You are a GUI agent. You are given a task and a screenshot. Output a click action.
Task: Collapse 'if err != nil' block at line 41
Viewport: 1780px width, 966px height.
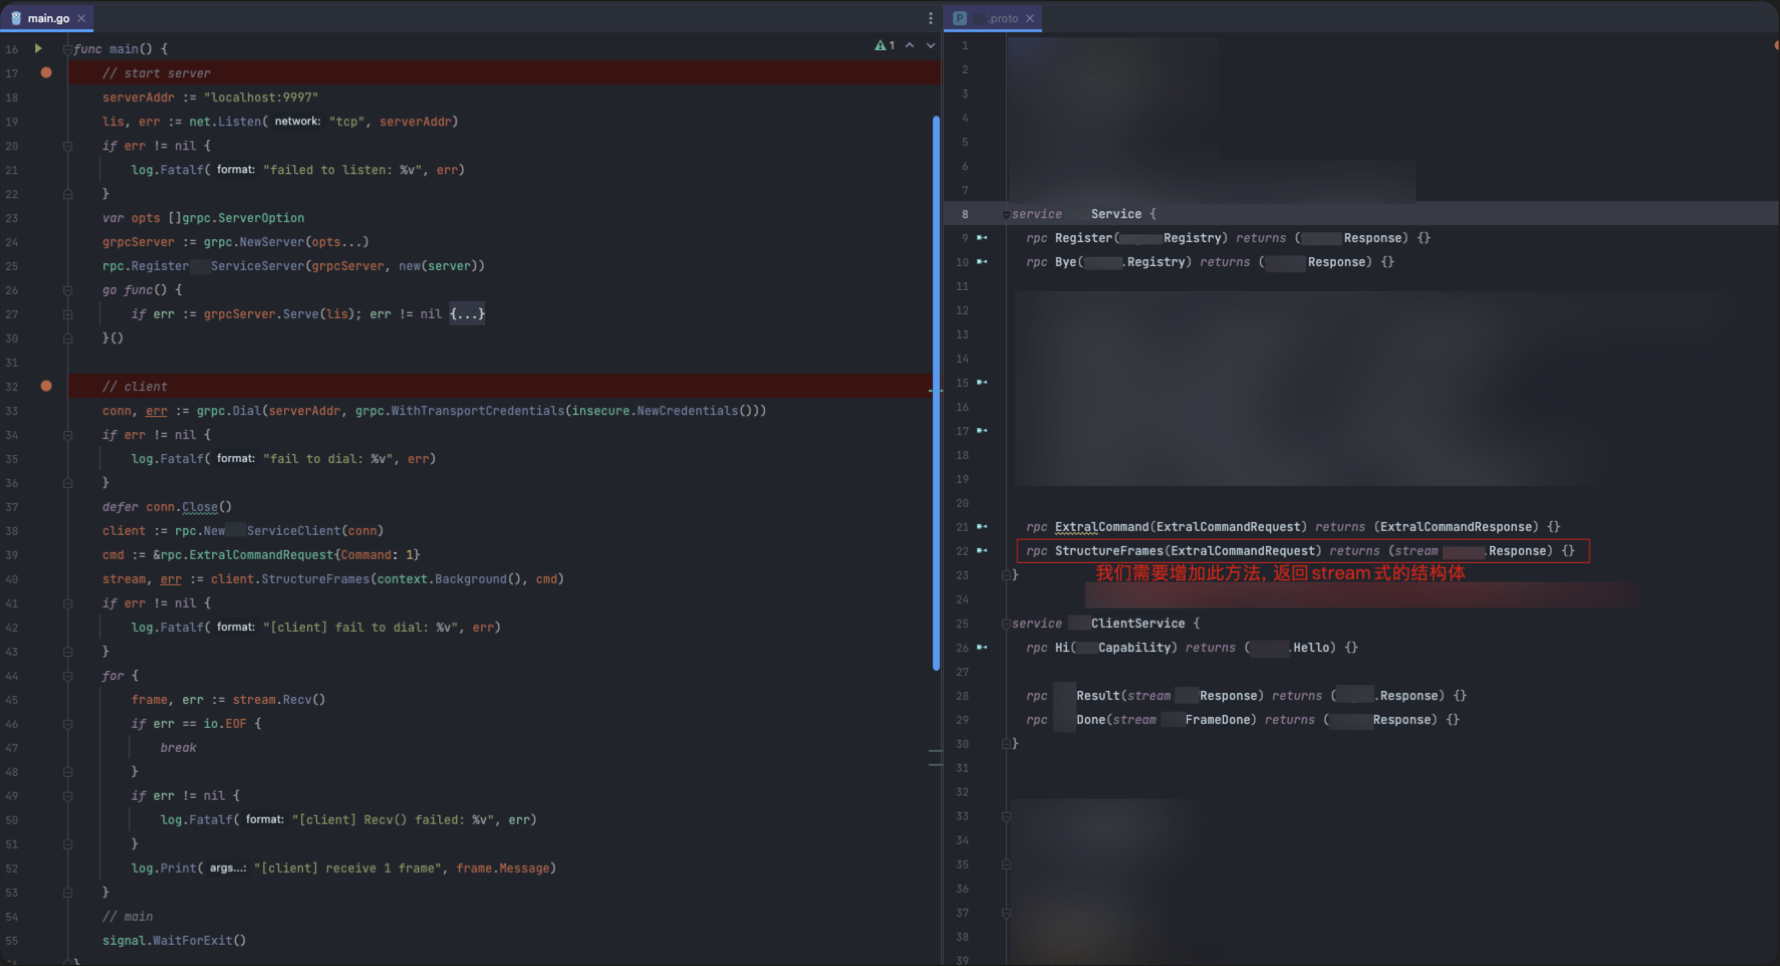68,603
